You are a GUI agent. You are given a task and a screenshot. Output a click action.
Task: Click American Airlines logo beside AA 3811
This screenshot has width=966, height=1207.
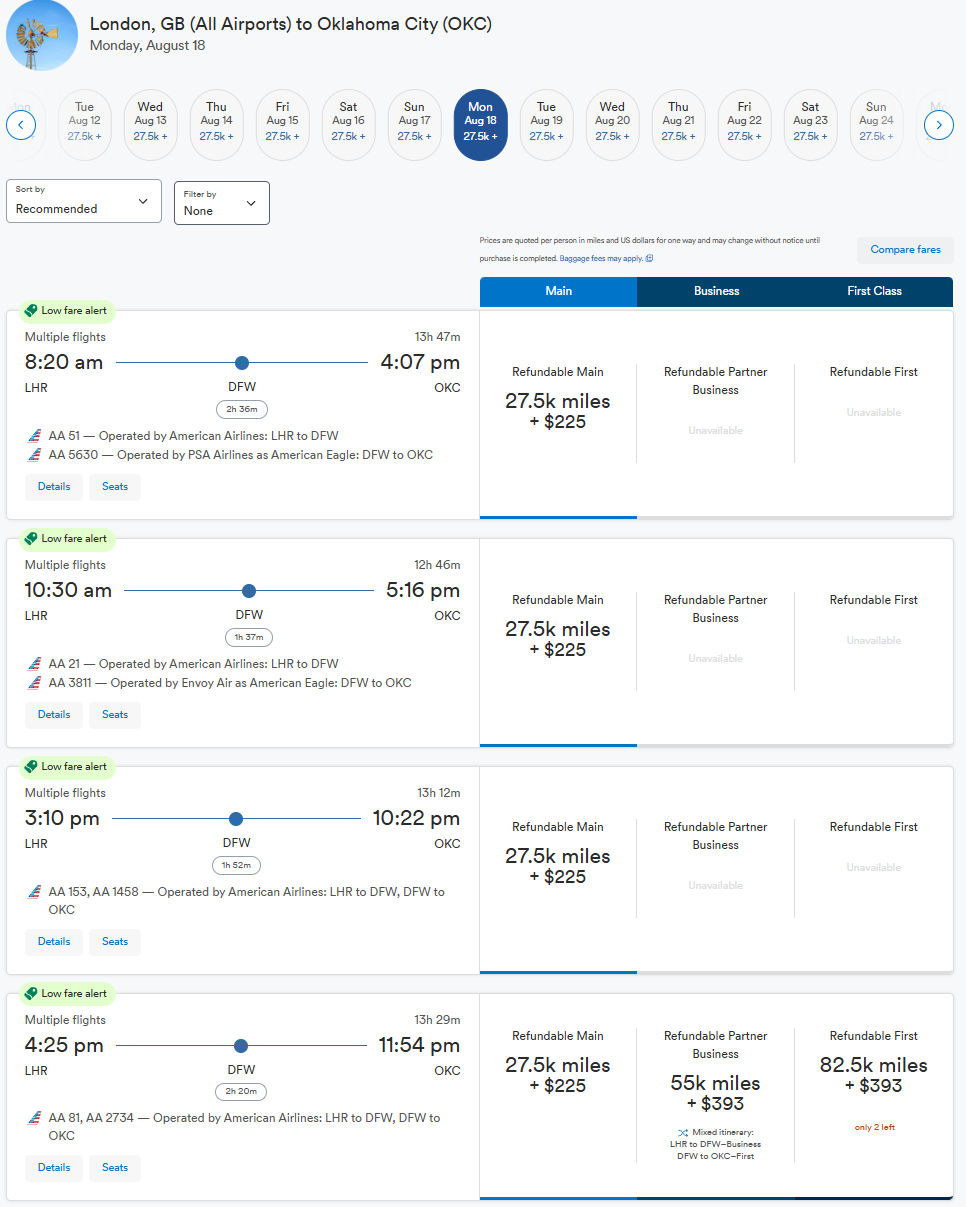tap(35, 683)
